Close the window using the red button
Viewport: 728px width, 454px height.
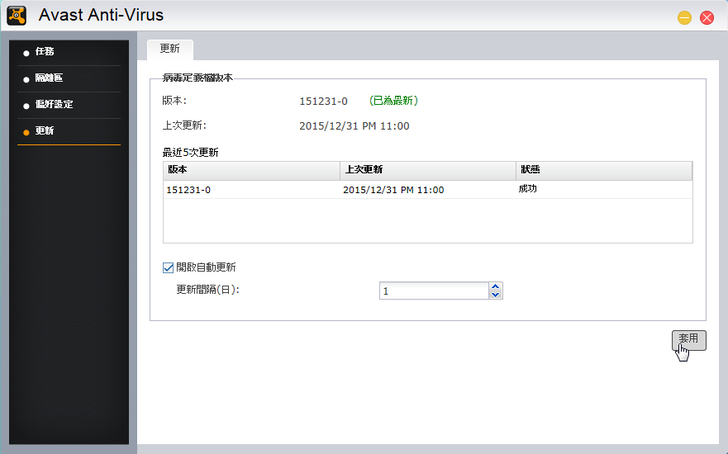tap(706, 17)
